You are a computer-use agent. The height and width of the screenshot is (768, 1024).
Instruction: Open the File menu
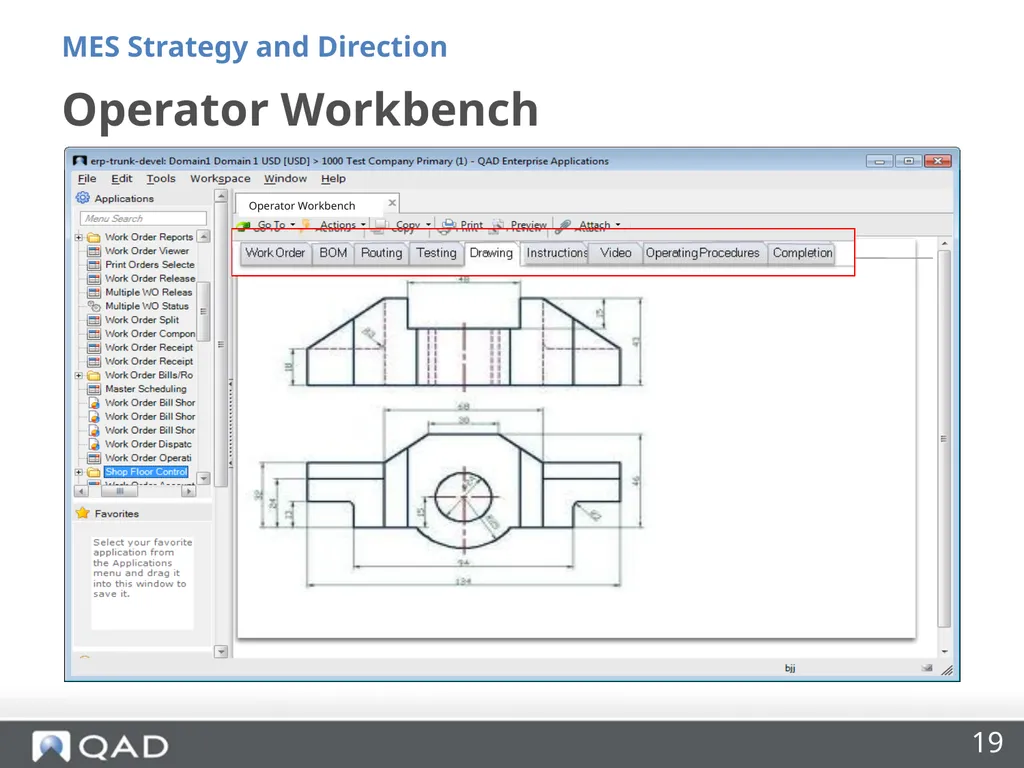[x=87, y=178]
